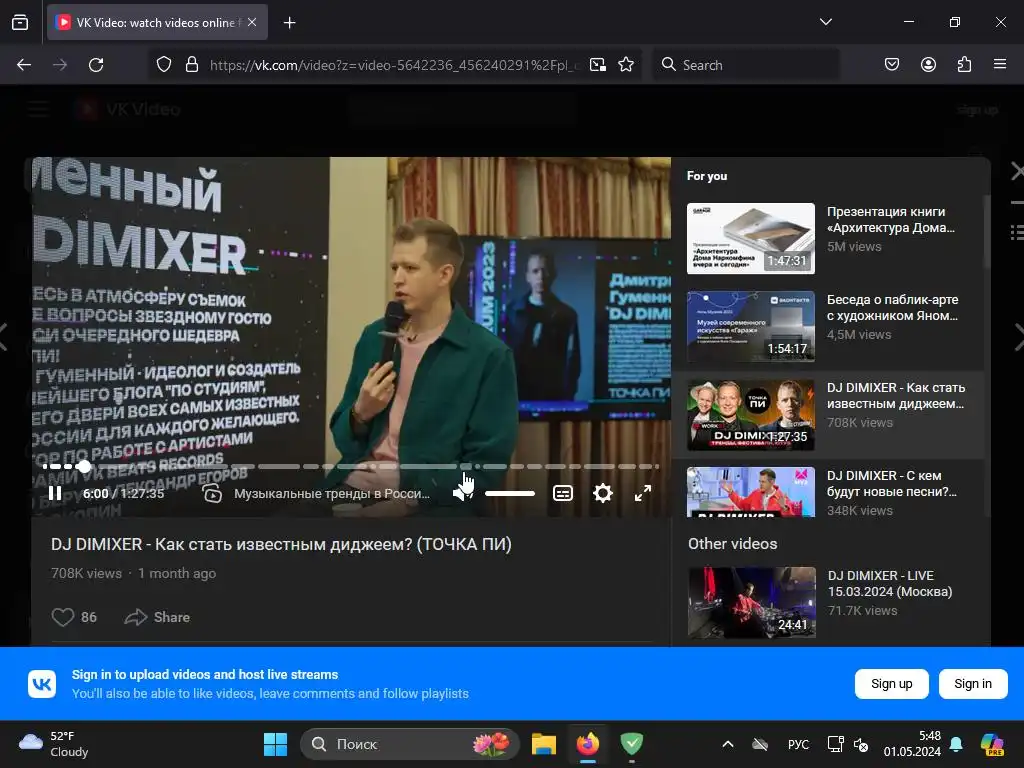
Task: Toggle playlist list icon beside overlay
Action: pos(1017,232)
